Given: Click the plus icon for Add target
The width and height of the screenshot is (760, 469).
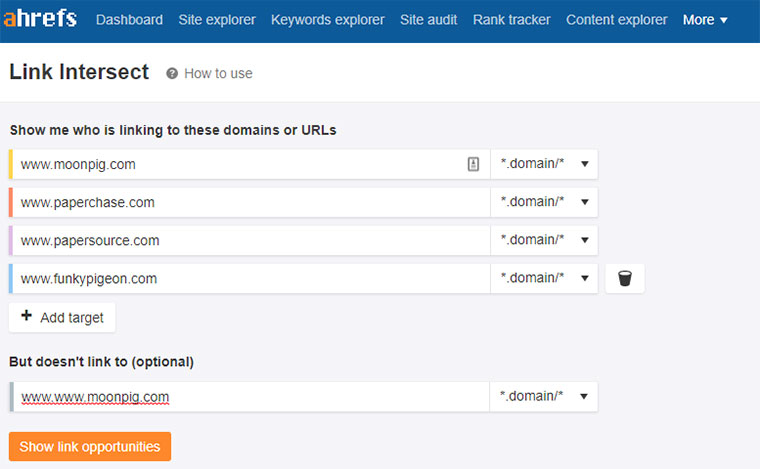Looking at the screenshot, I should click(x=27, y=316).
